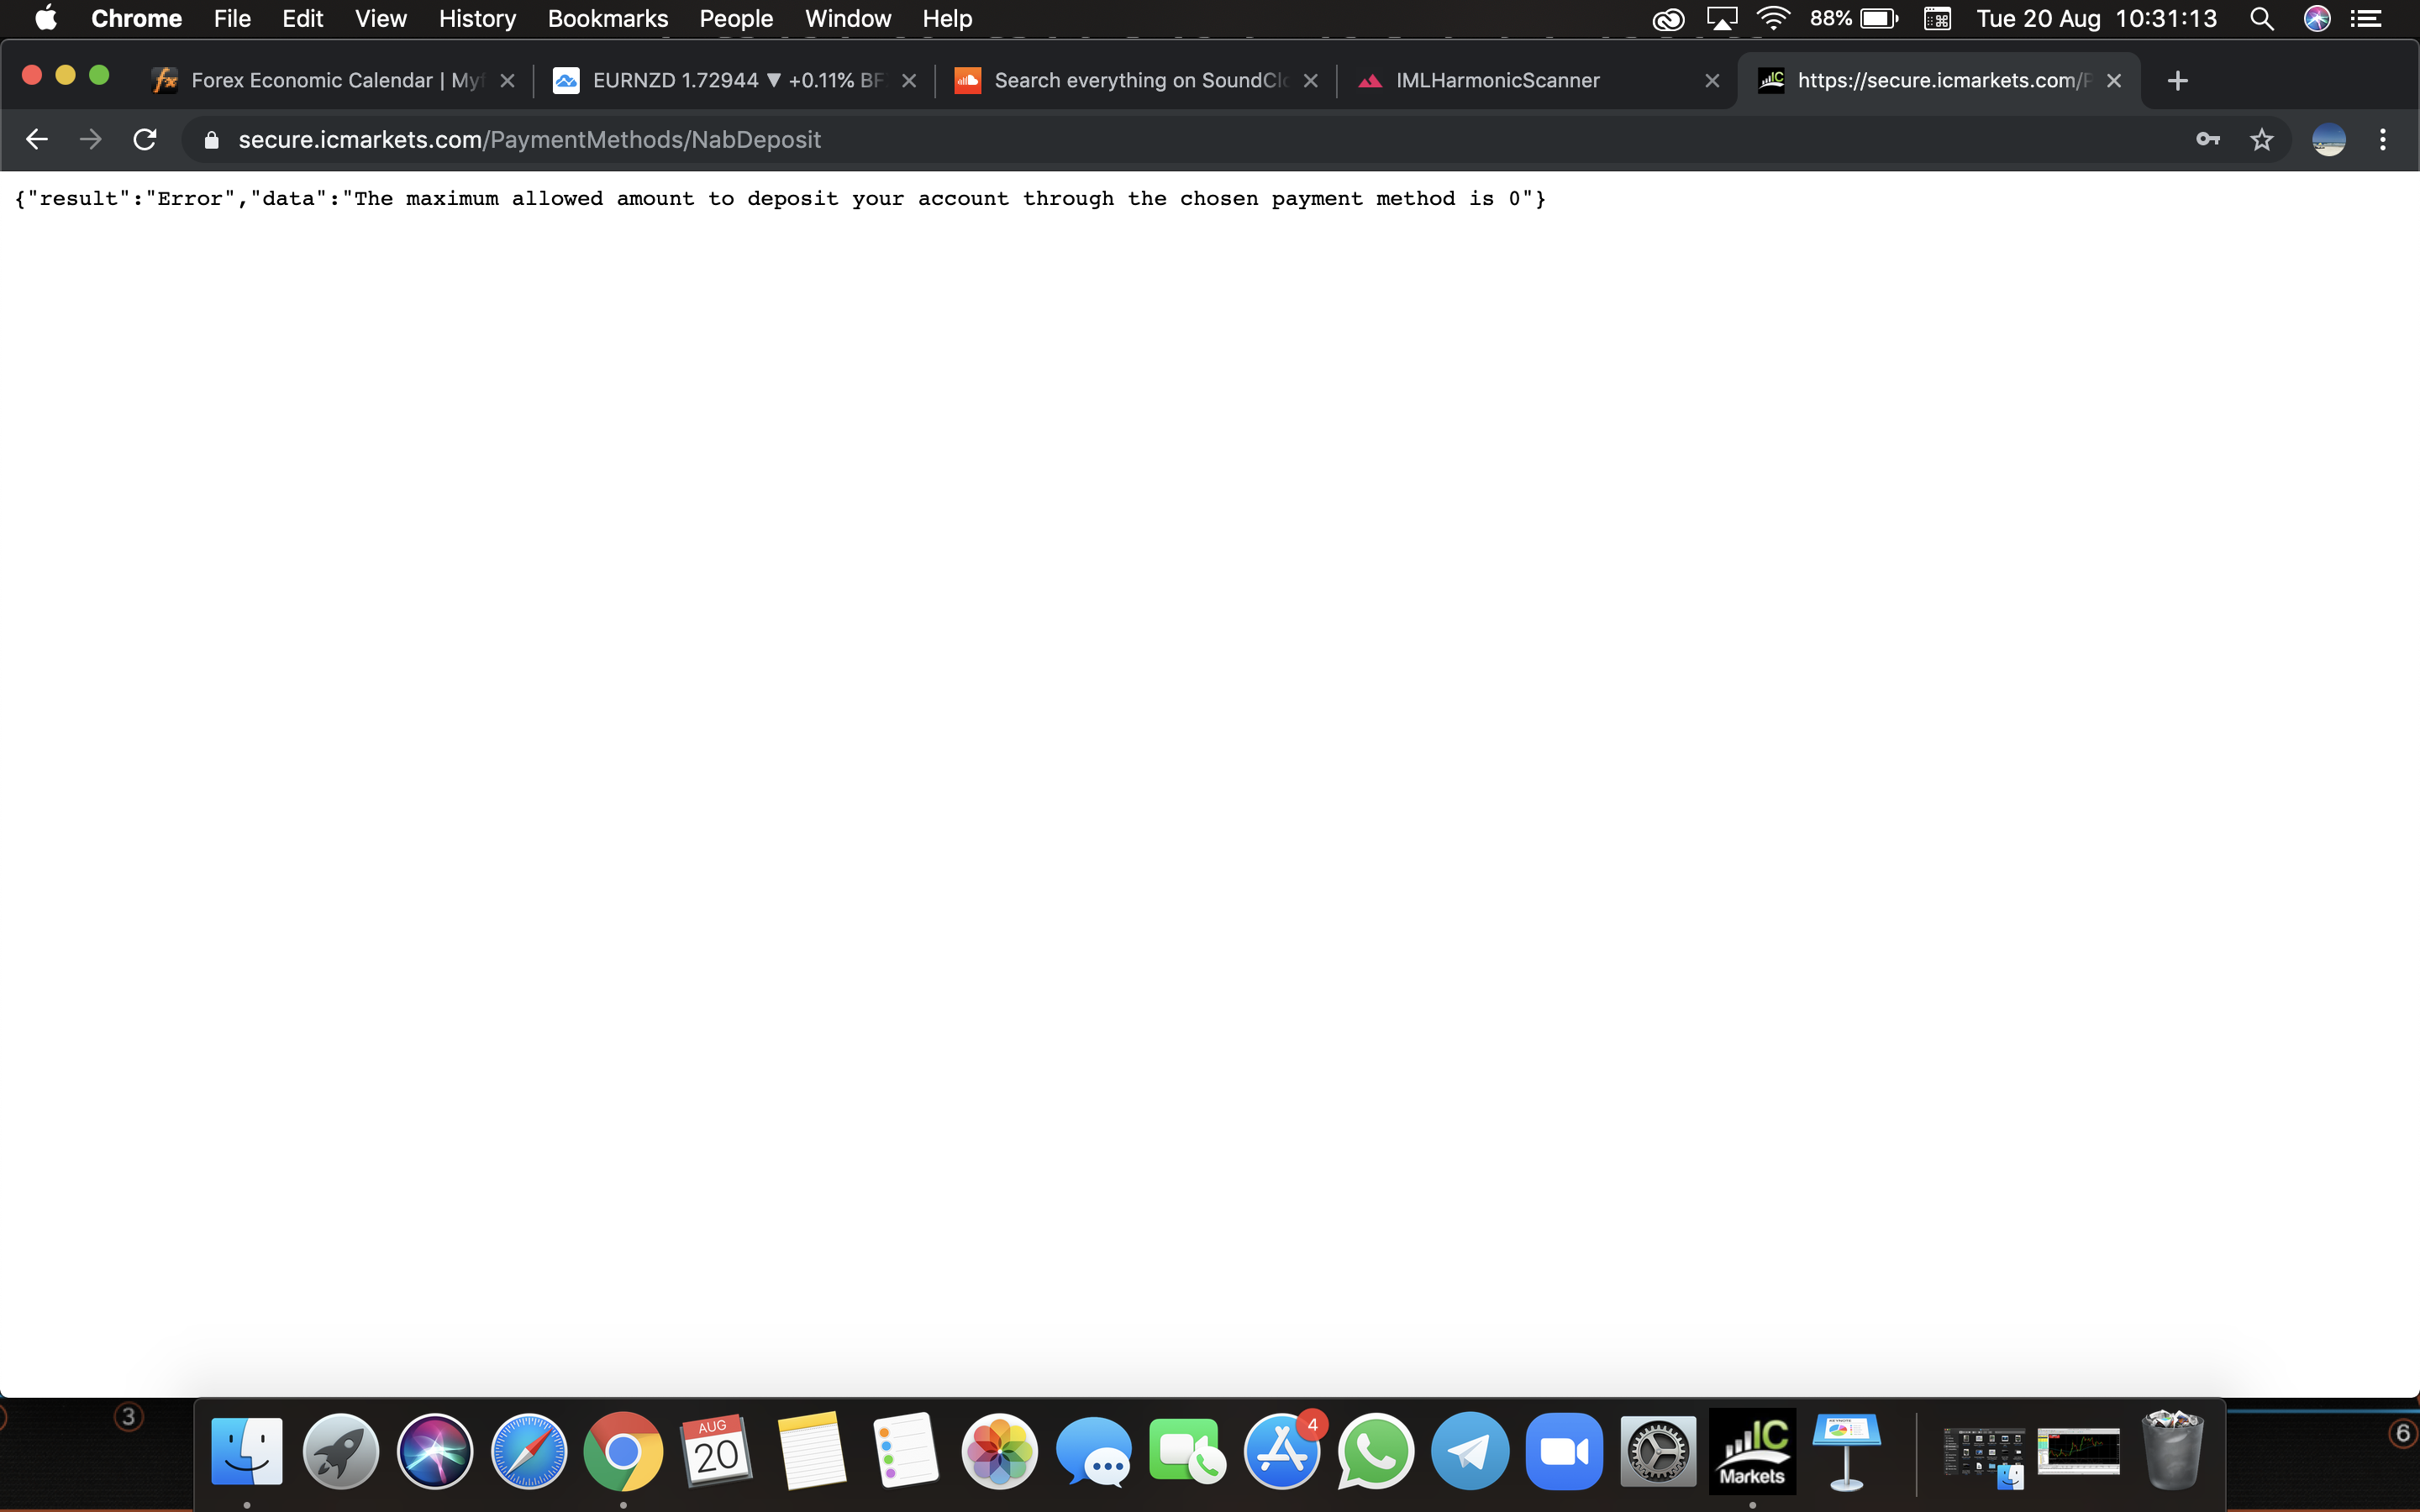The height and width of the screenshot is (1512, 2420).
Task: Launch Siri from the Dock
Action: pyautogui.click(x=435, y=1451)
